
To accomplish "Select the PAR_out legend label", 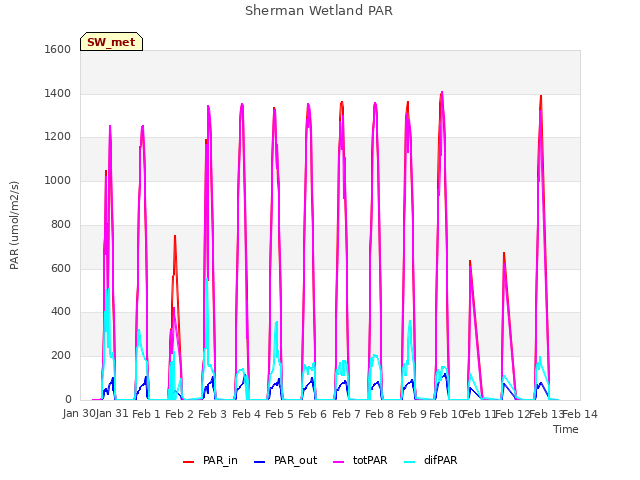I will click(296, 460).
